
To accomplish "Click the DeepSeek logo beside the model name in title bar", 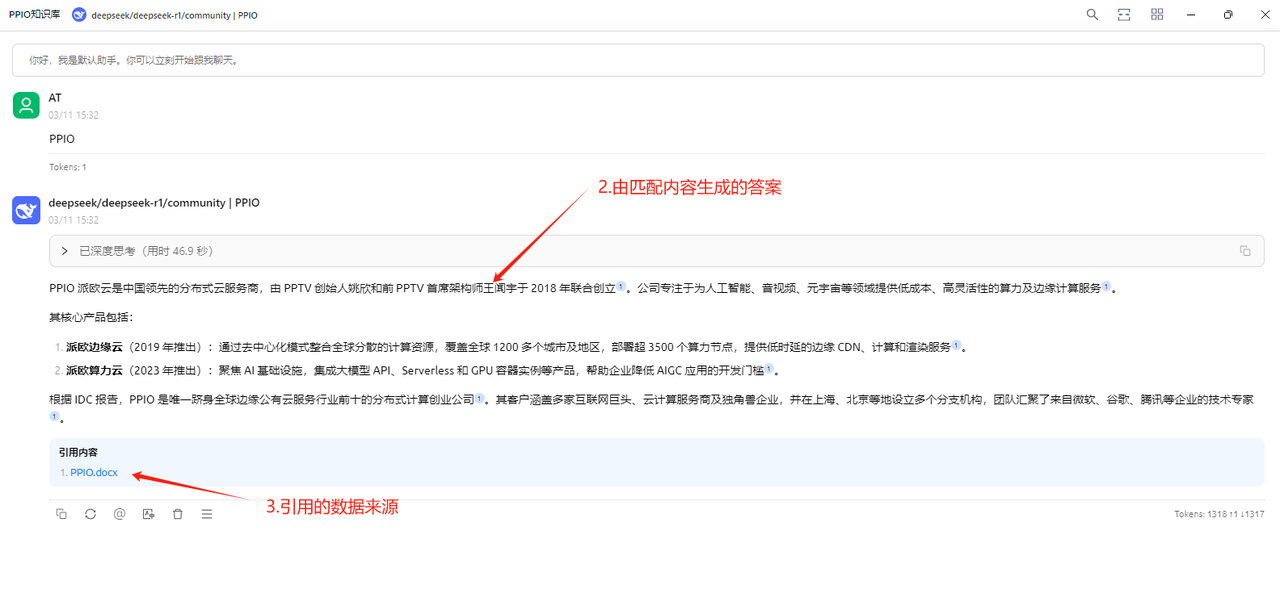I will [x=79, y=15].
